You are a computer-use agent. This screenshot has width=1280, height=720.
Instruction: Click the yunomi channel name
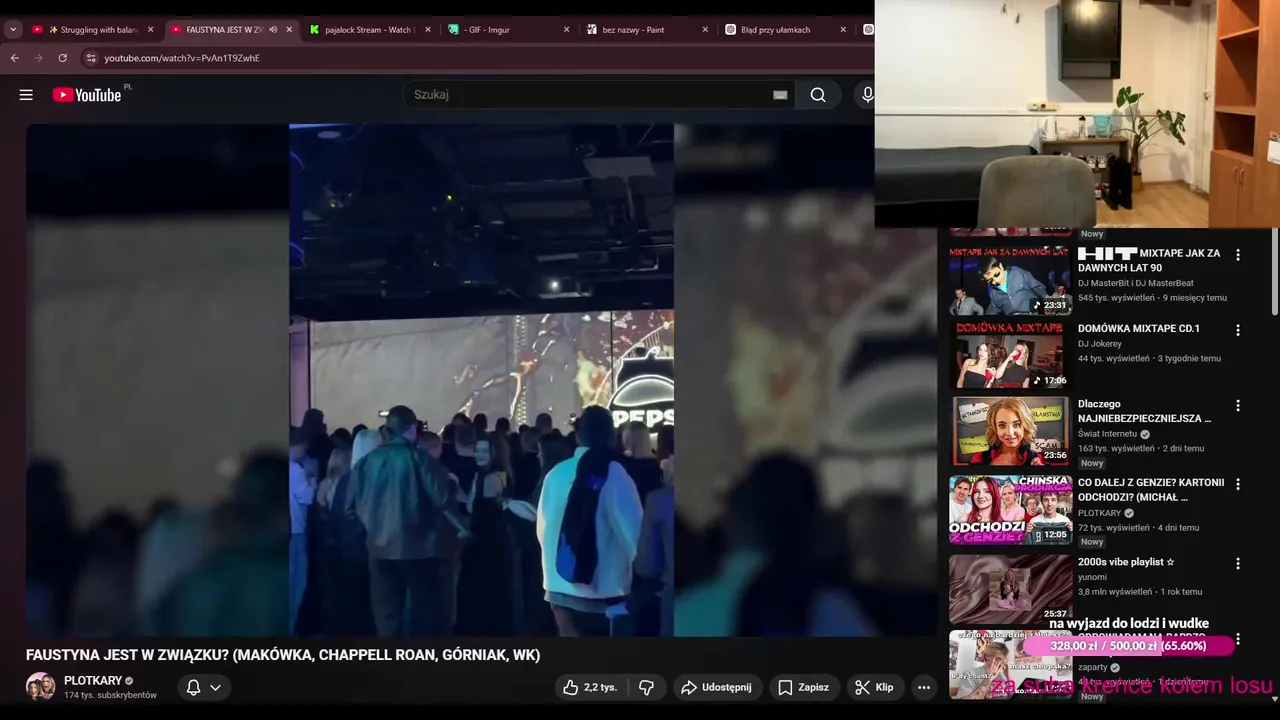coord(1092,577)
